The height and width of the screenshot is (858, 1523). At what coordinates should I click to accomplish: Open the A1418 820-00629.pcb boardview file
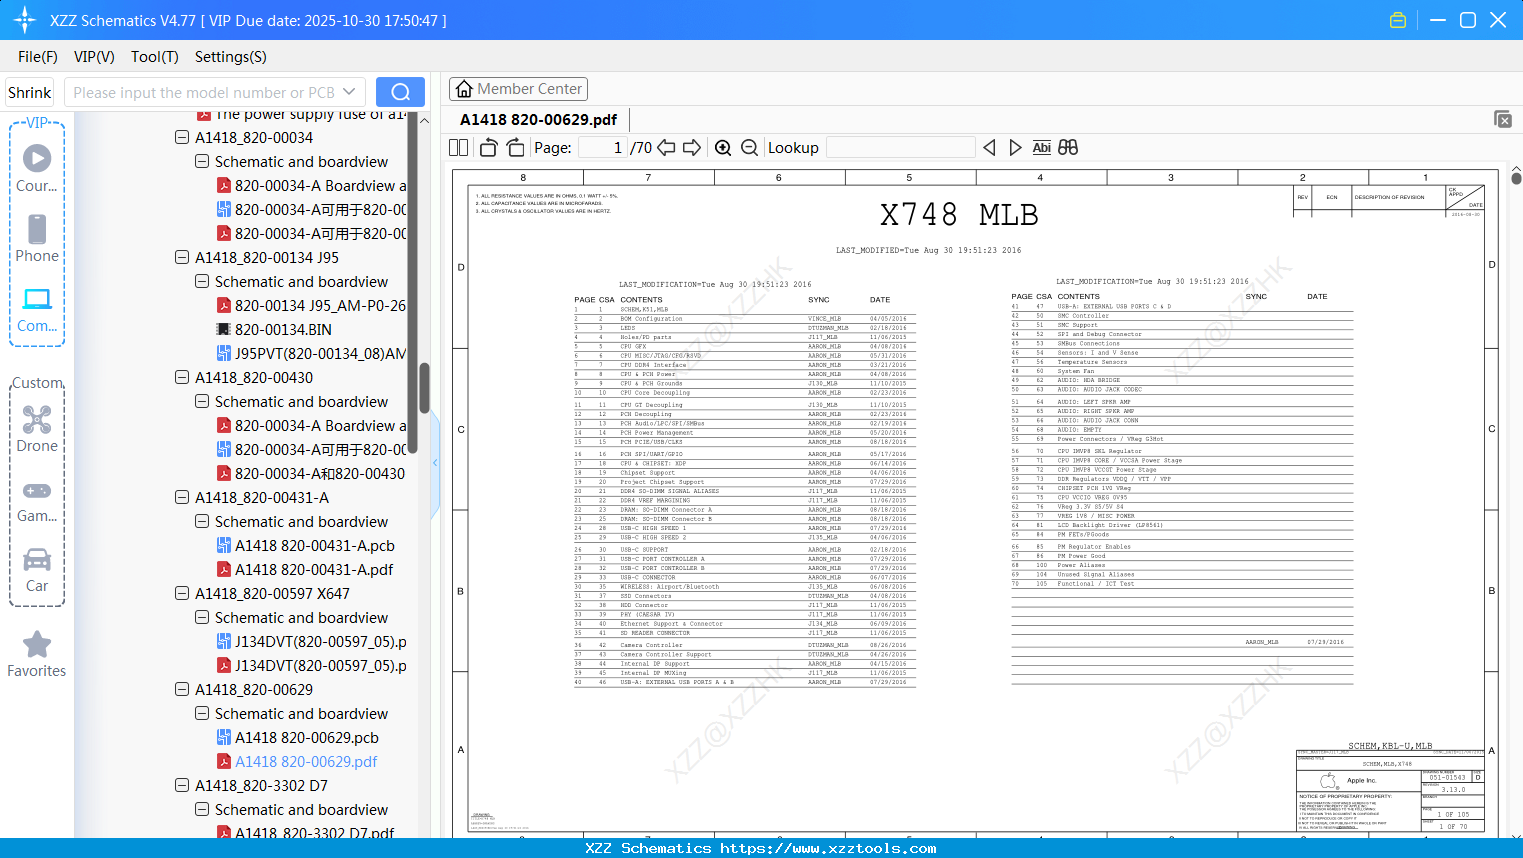(306, 738)
